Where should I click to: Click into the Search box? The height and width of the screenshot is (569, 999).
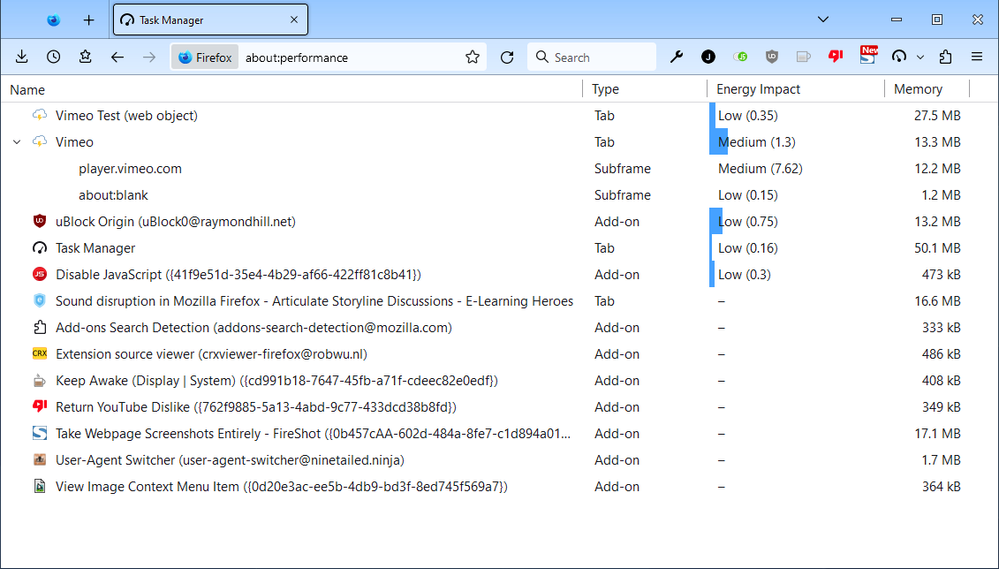[x=591, y=57]
